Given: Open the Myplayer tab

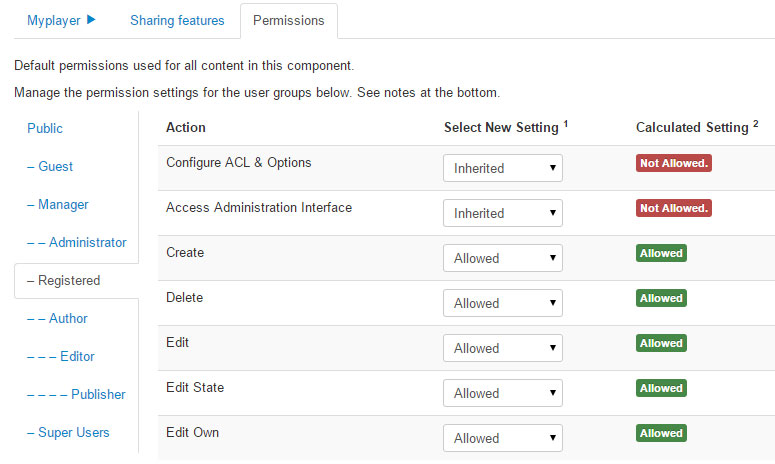Looking at the screenshot, I should pyautogui.click(x=61, y=20).
